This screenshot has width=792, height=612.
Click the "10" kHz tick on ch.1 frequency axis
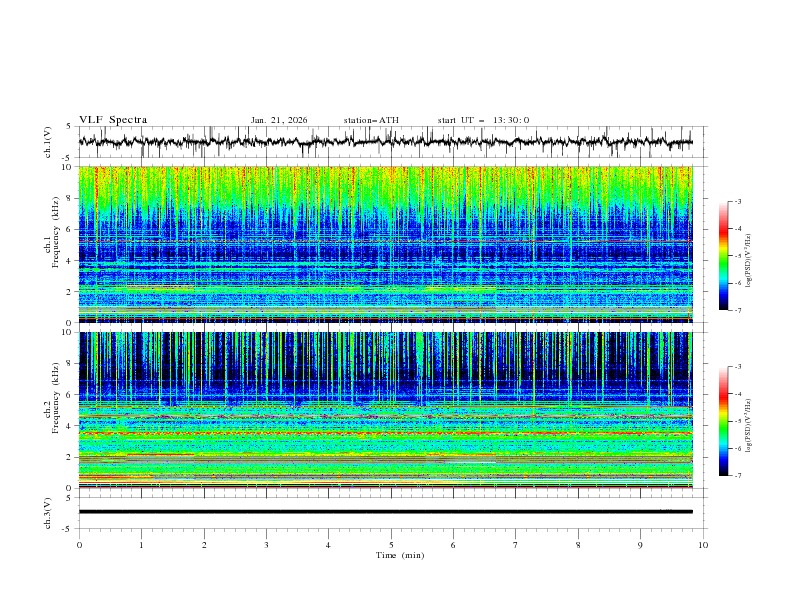tap(66, 167)
